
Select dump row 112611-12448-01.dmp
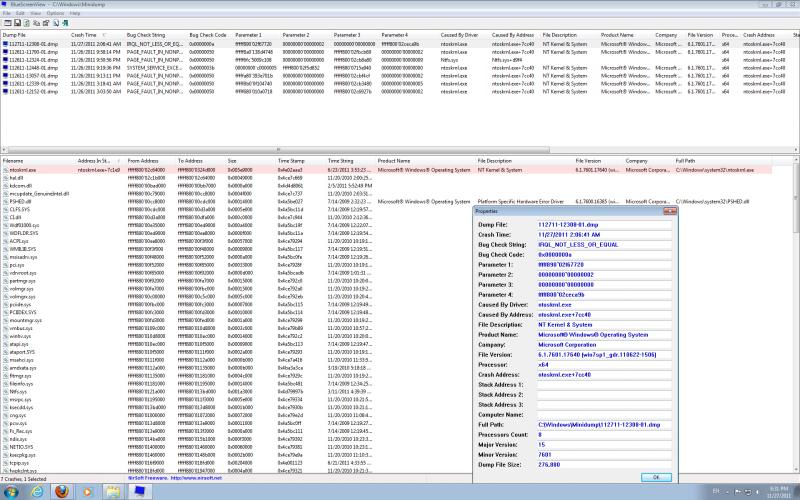click(x=398, y=68)
